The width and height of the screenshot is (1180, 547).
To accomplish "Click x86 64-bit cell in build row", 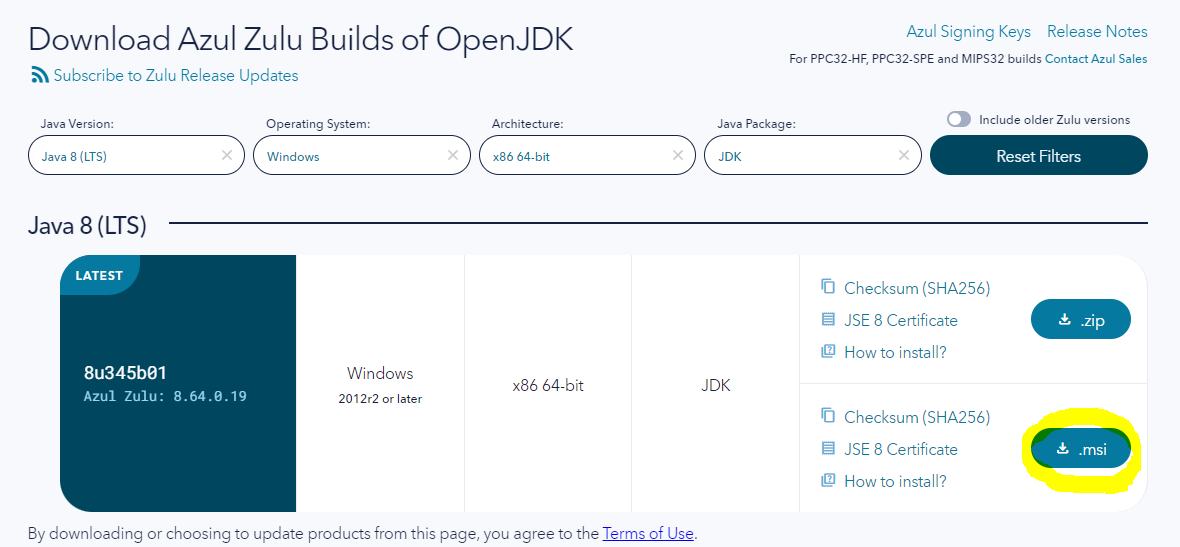I will point(548,385).
